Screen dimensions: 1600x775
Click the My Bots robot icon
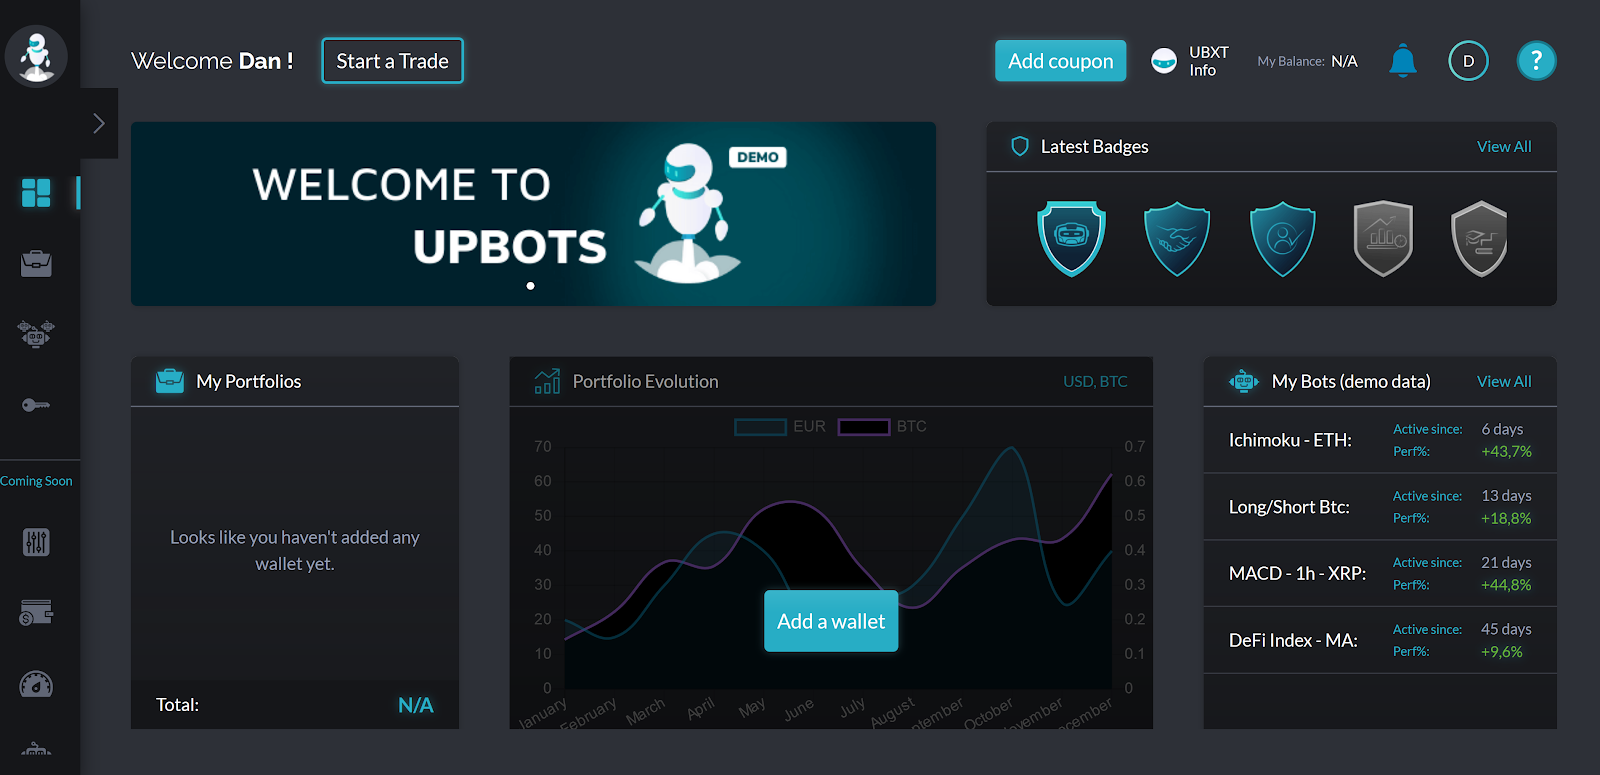[x=1244, y=381]
